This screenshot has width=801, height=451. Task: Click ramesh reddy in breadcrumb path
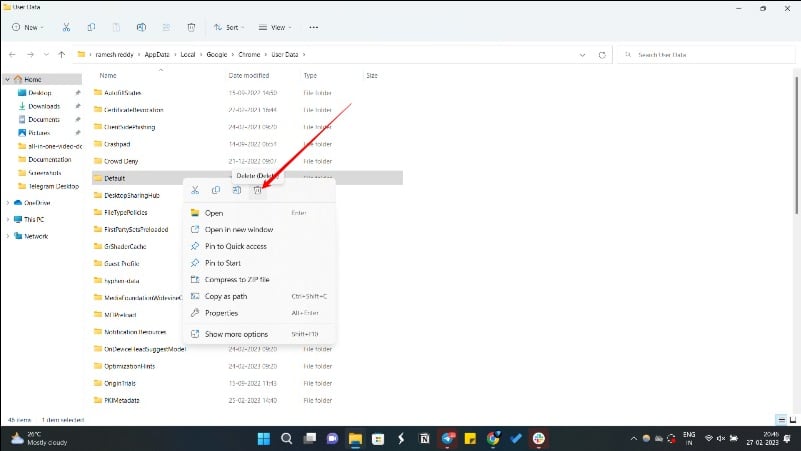coord(114,55)
